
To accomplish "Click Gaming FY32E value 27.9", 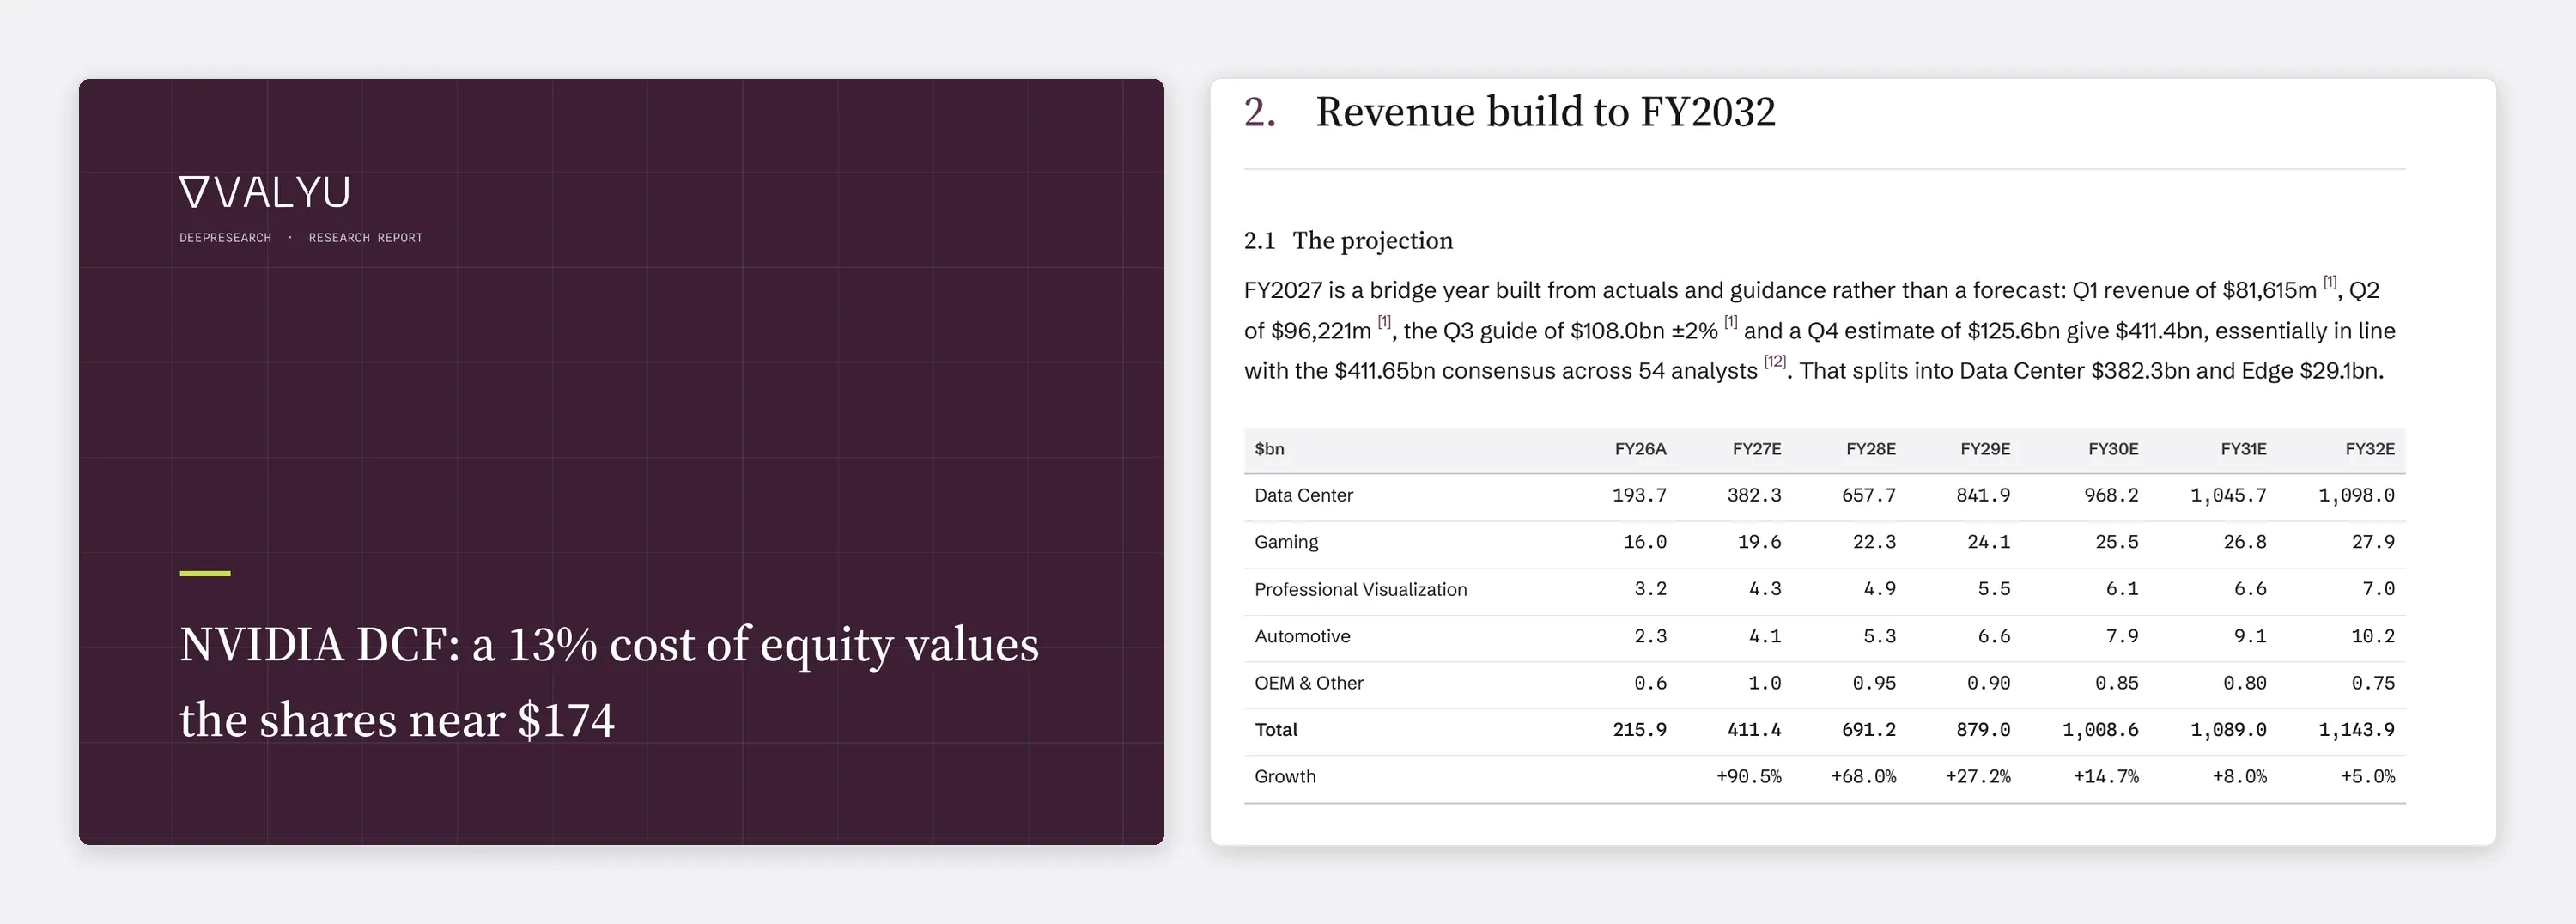I will (x=2373, y=542).
